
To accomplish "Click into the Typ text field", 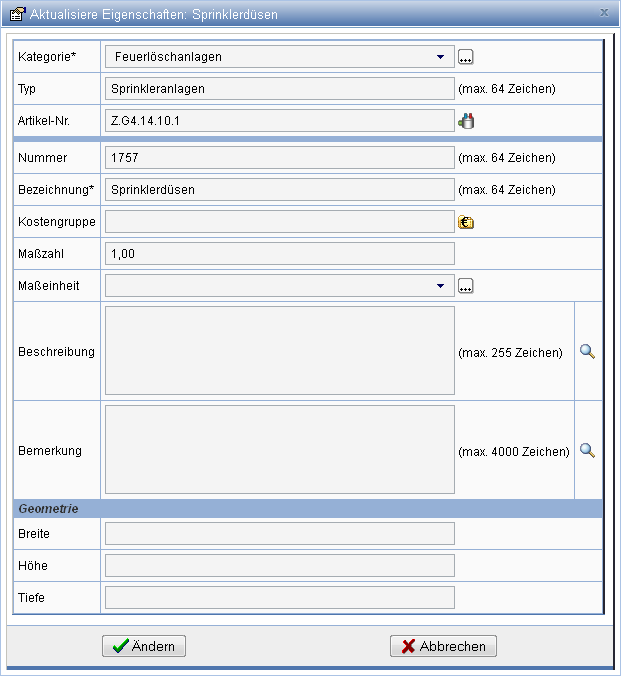I will [x=279, y=89].
